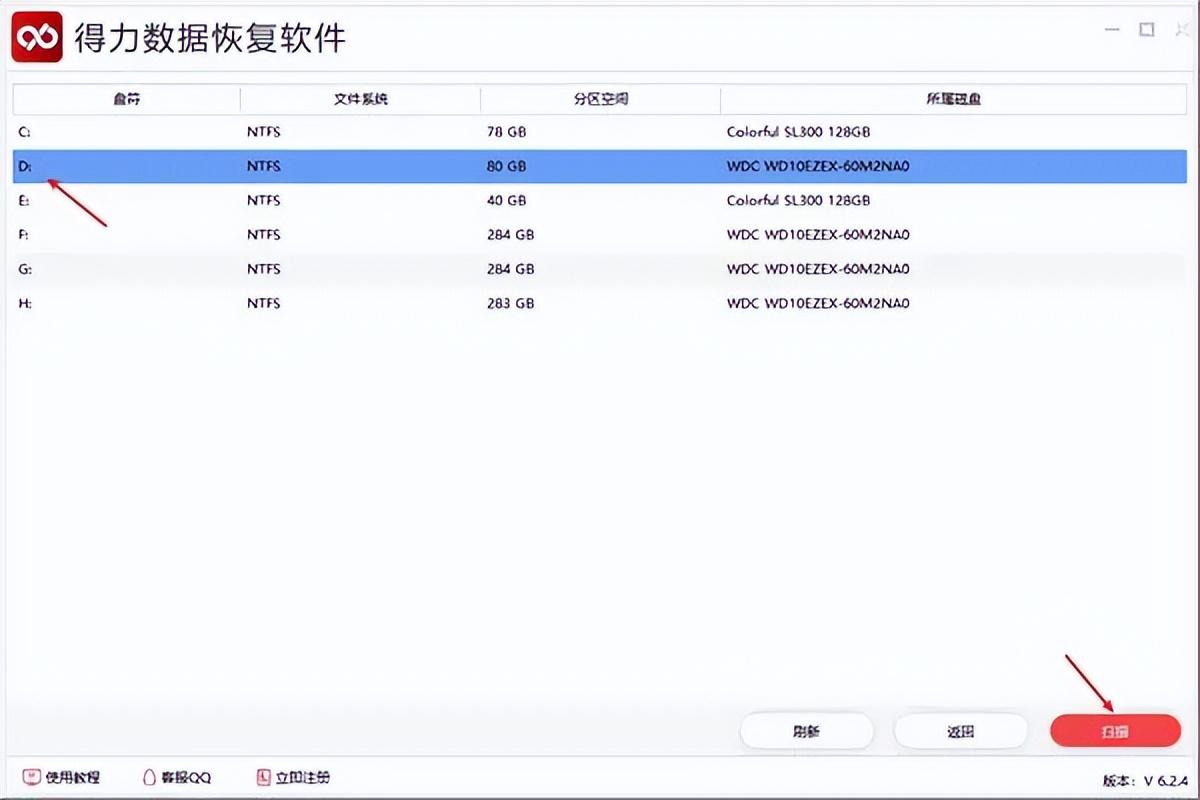Click the 40 GB partition size
1200x800 pixels.
pos(506,201)
